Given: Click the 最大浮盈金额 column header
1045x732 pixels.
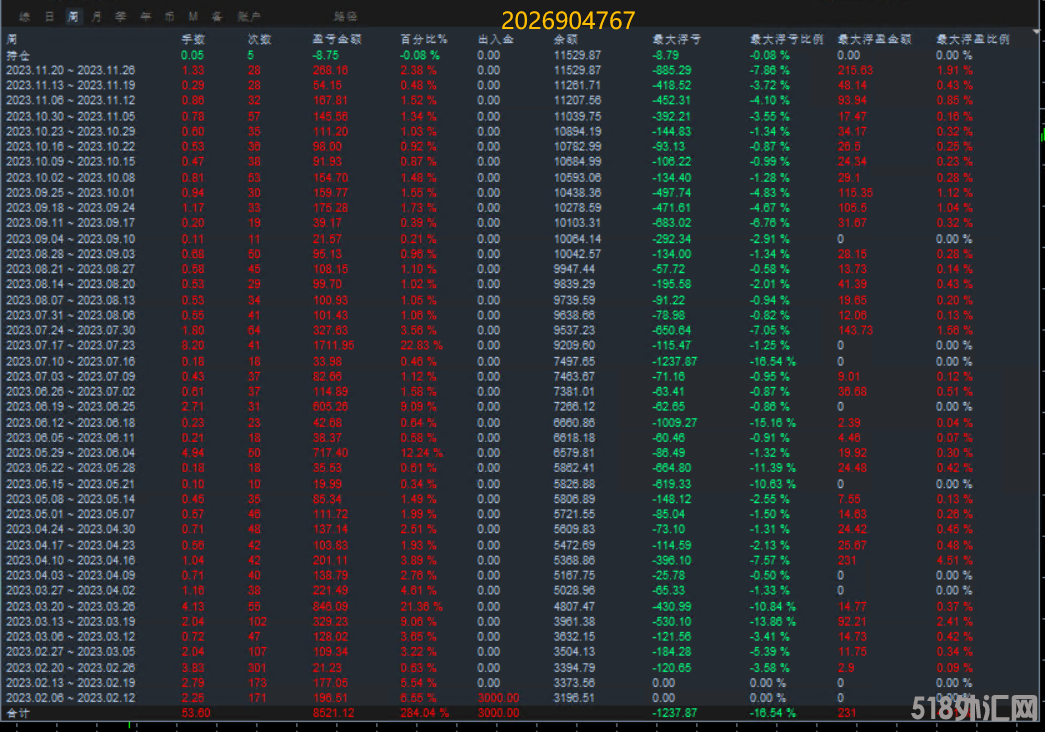Looking at the screenshot, I should [874, 40].
